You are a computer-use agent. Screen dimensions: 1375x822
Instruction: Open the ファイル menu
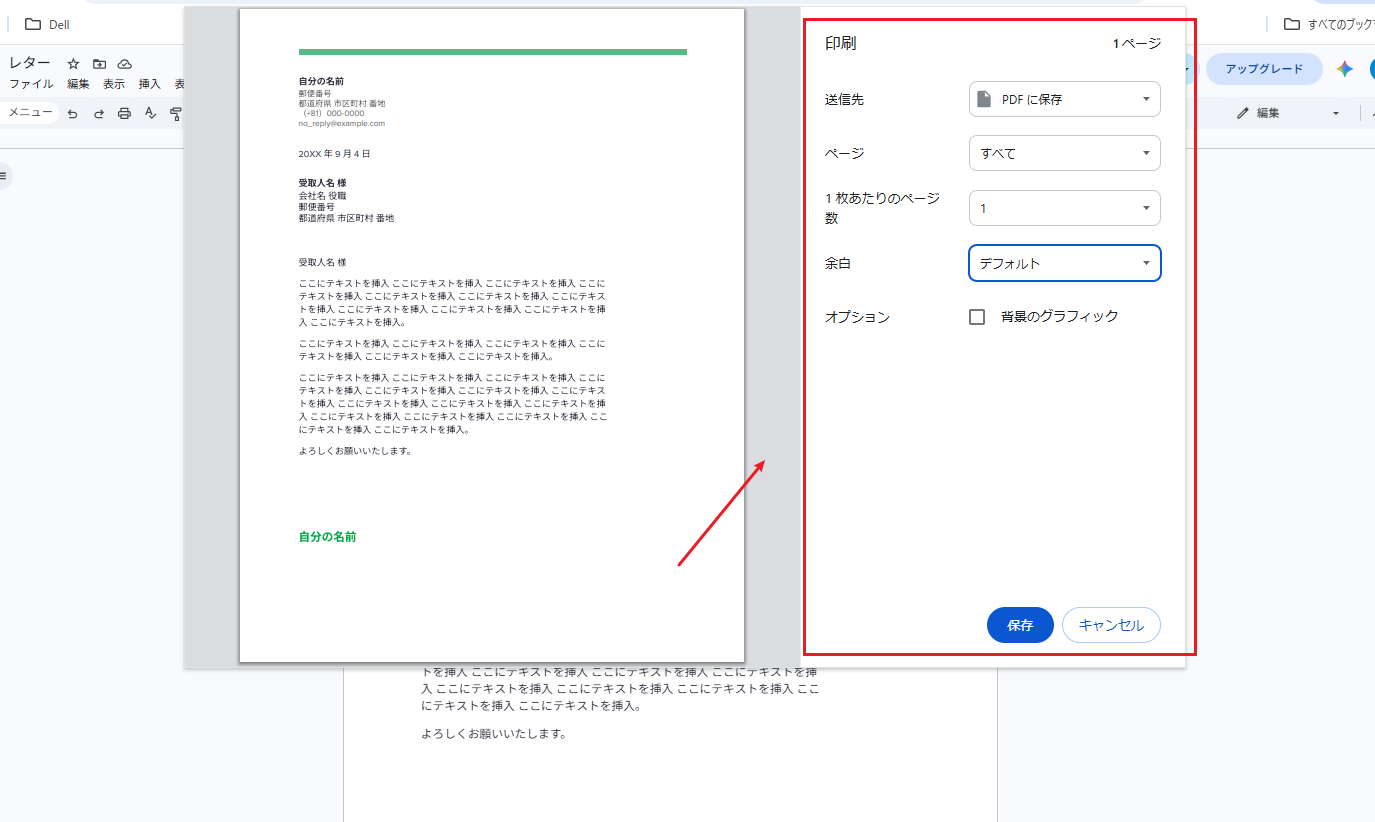coord(31,84)
